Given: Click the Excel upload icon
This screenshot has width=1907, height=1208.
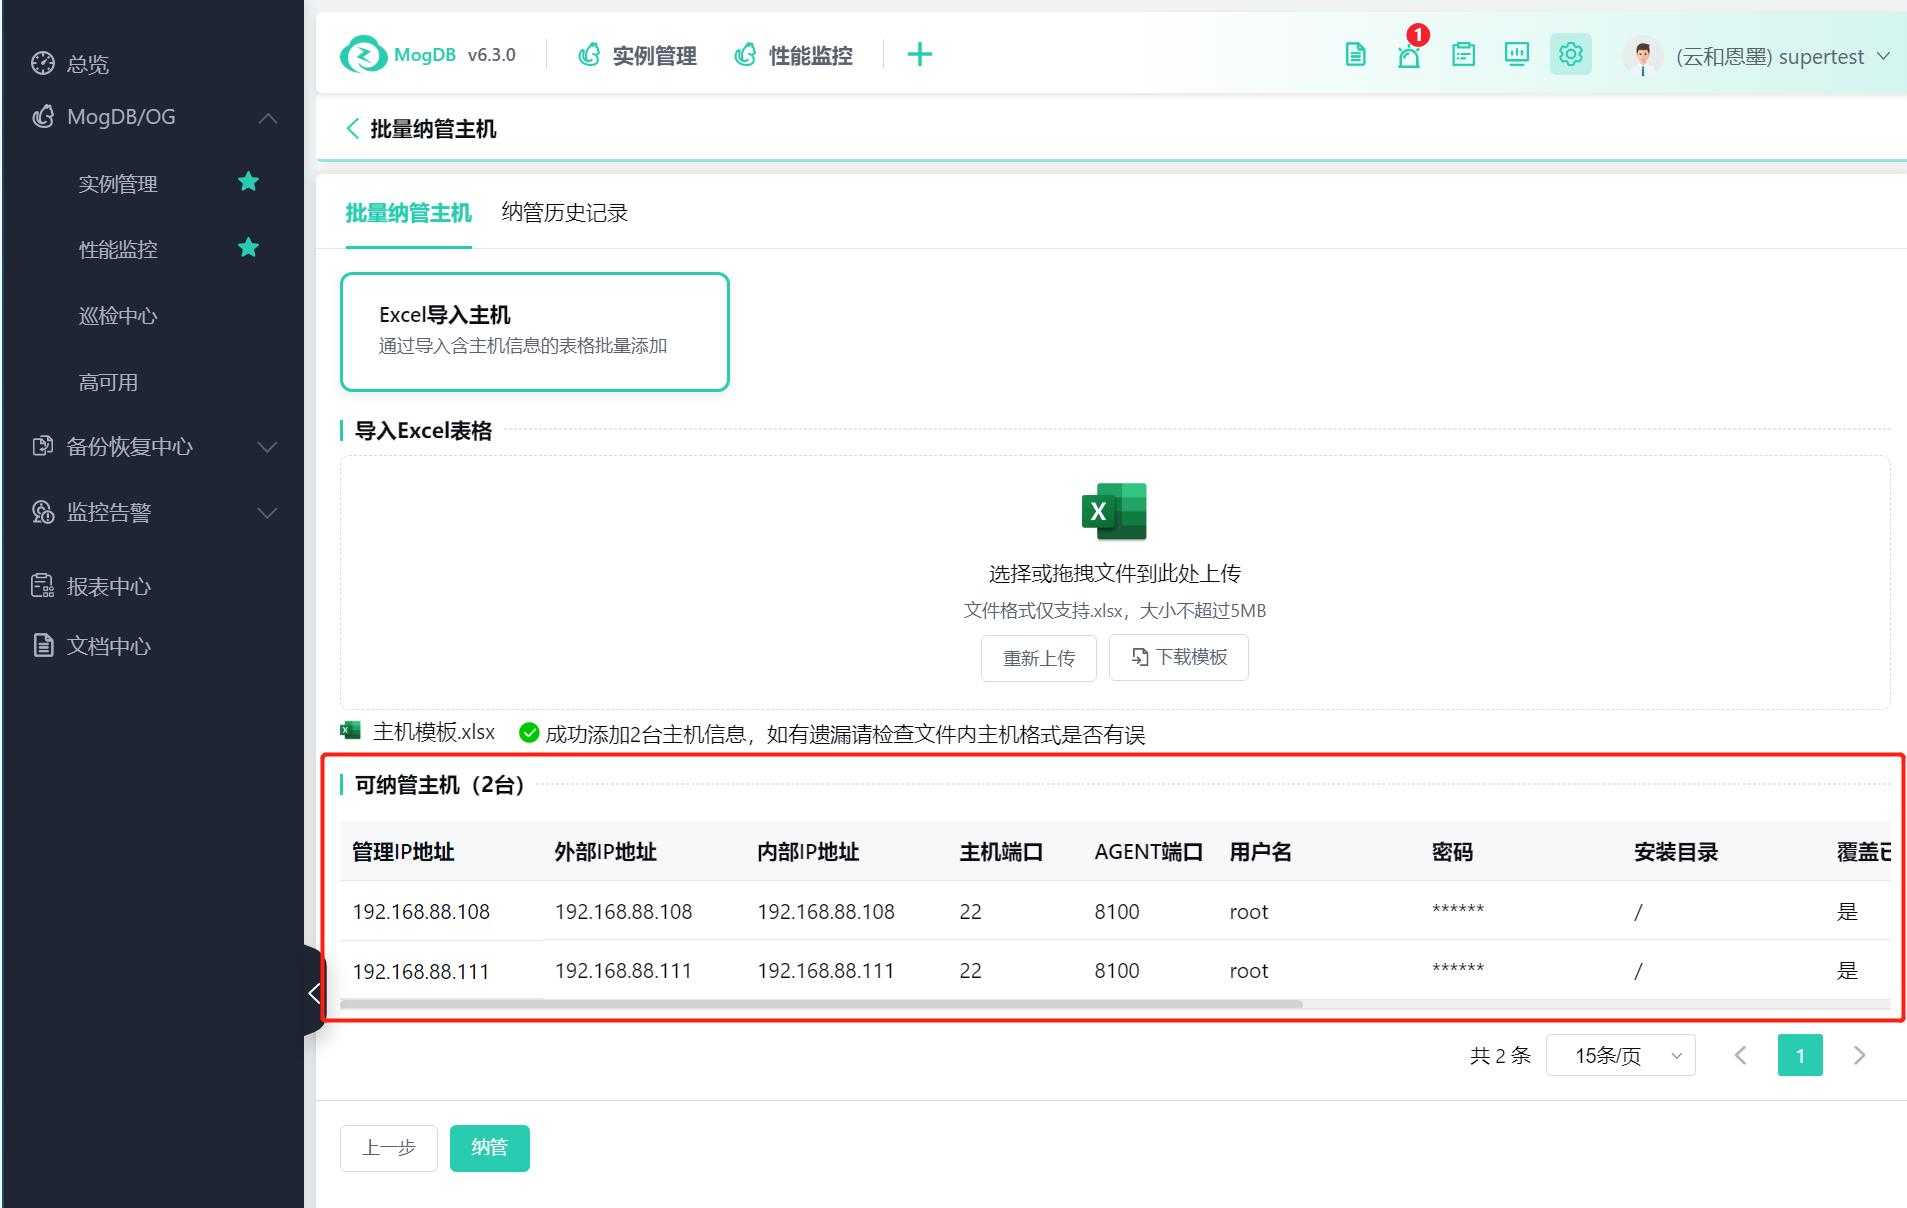Looking at the screenshot, I should (x=1114, y=511).
